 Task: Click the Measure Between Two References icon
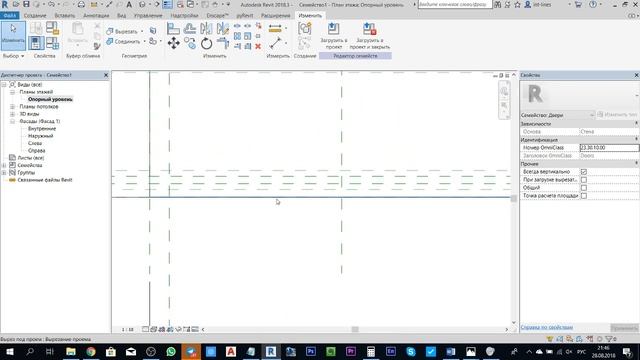275,43
